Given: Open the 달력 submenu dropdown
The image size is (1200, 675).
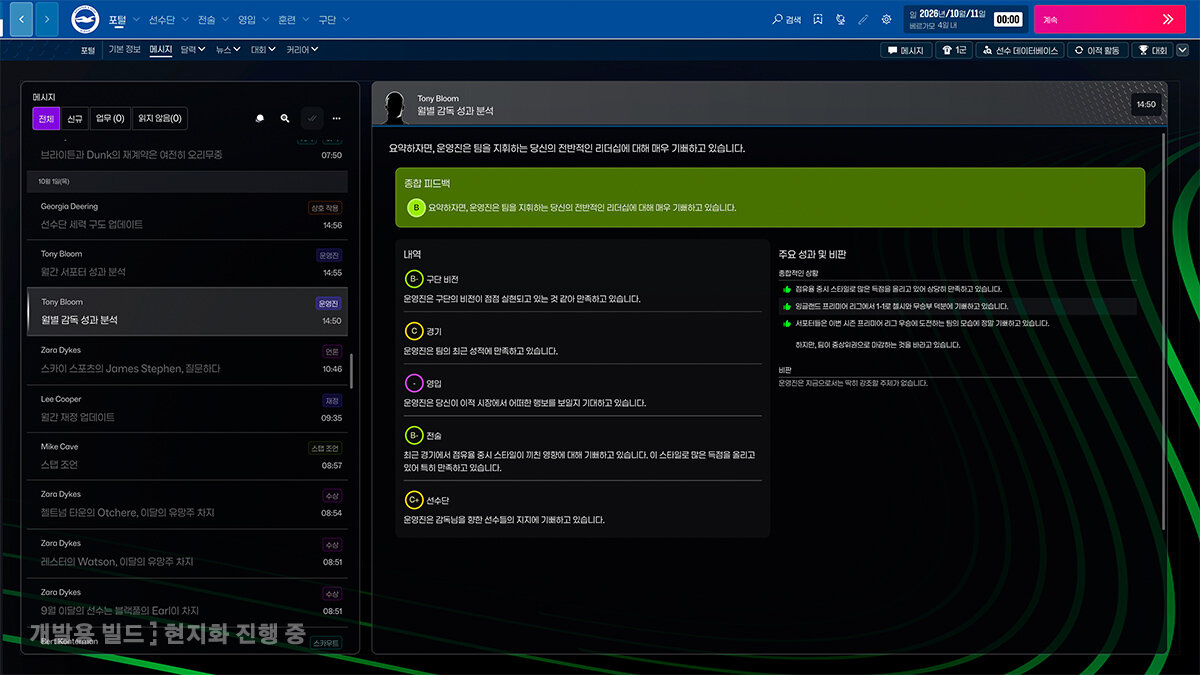Looking at the screenshot, I should (x=193, y=49).
